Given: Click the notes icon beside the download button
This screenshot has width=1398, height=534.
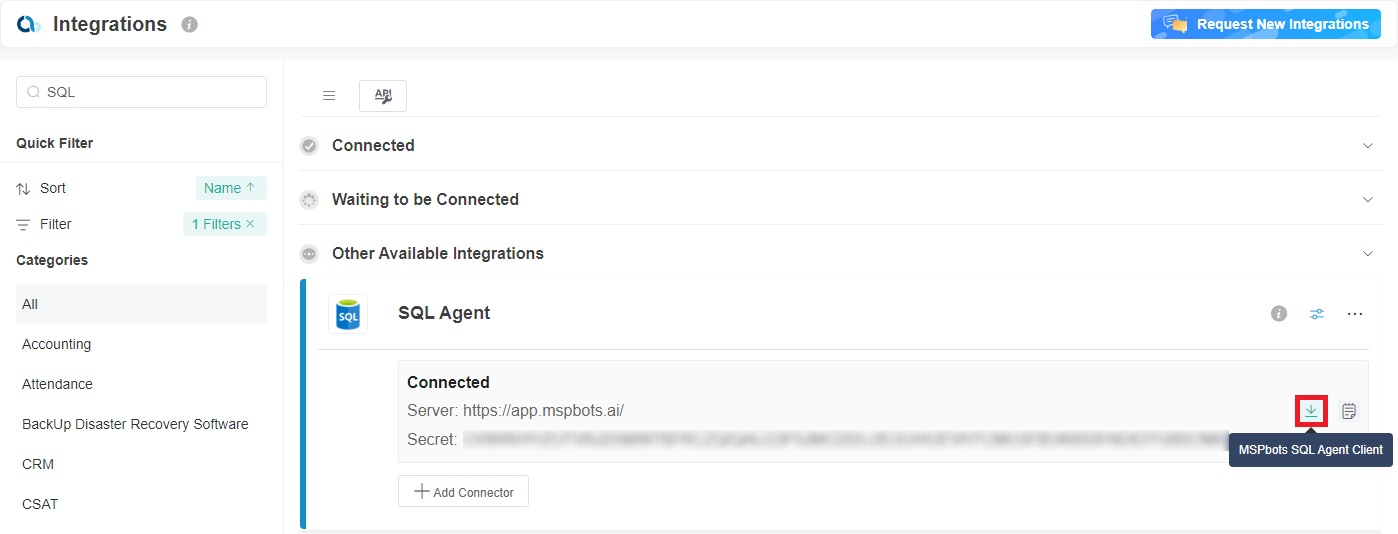Looking at the screenshot, I should click(1349, 411).
